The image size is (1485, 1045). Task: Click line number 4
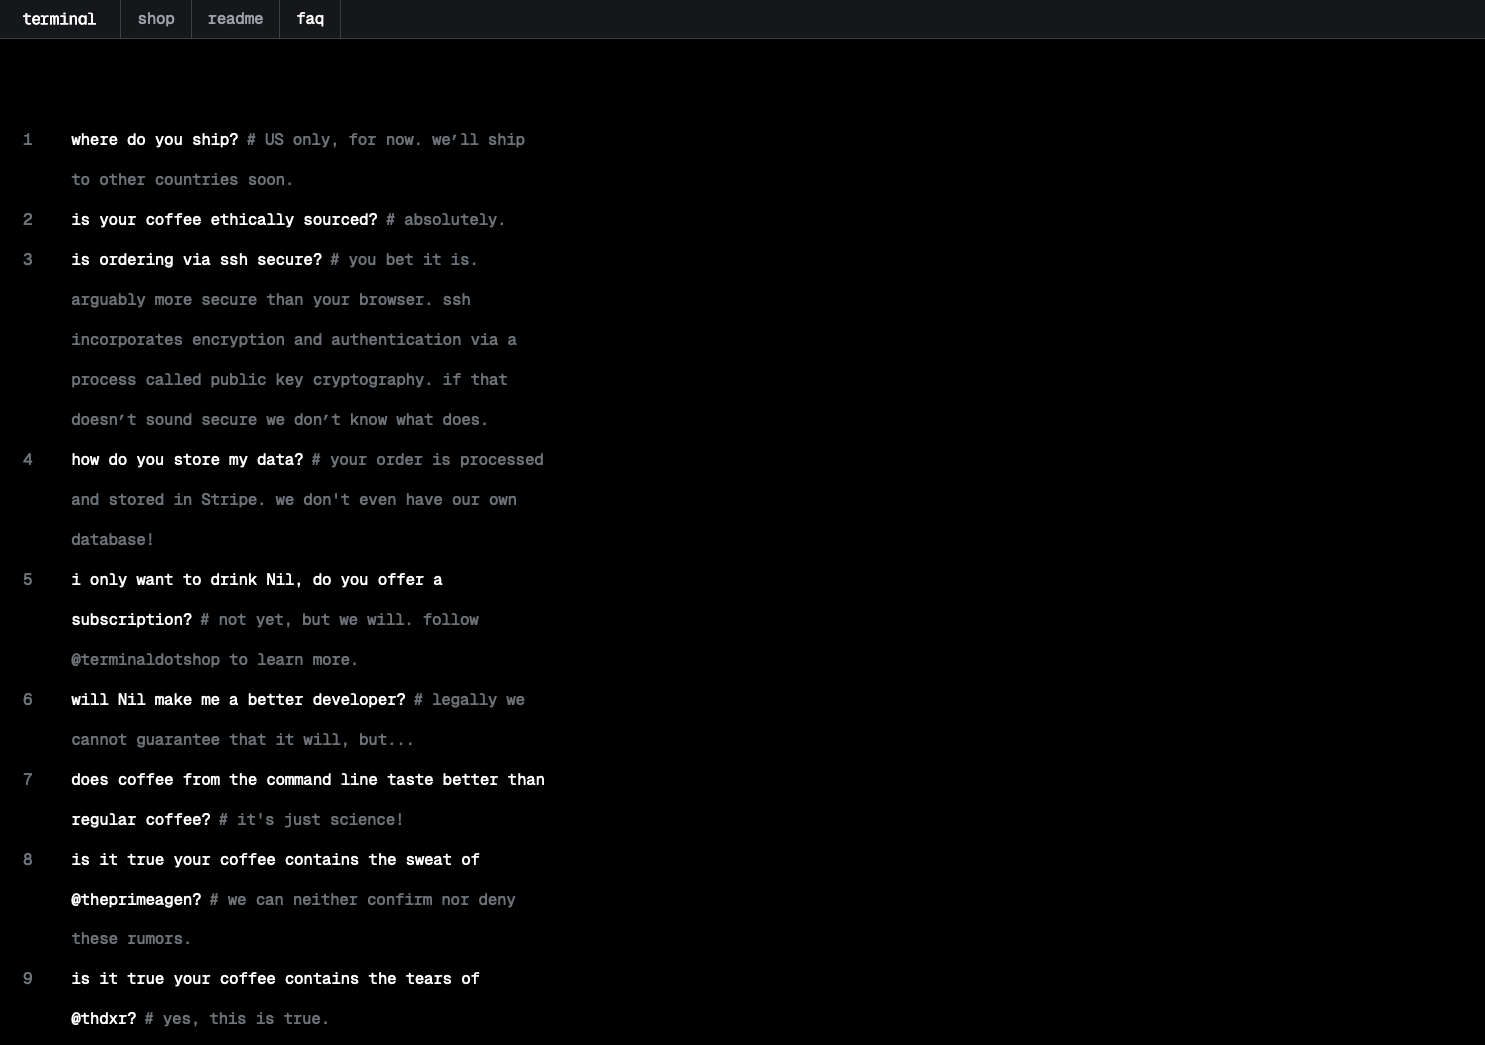point(28,460)
